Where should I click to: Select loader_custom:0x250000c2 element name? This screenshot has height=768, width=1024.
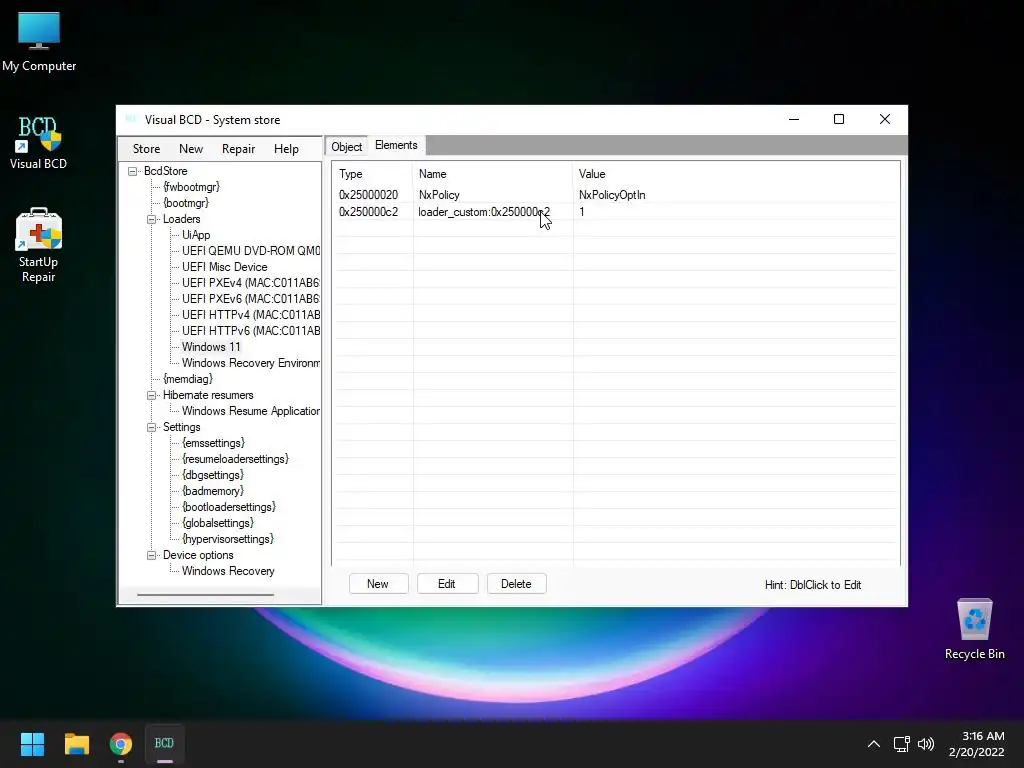(484, 212)
